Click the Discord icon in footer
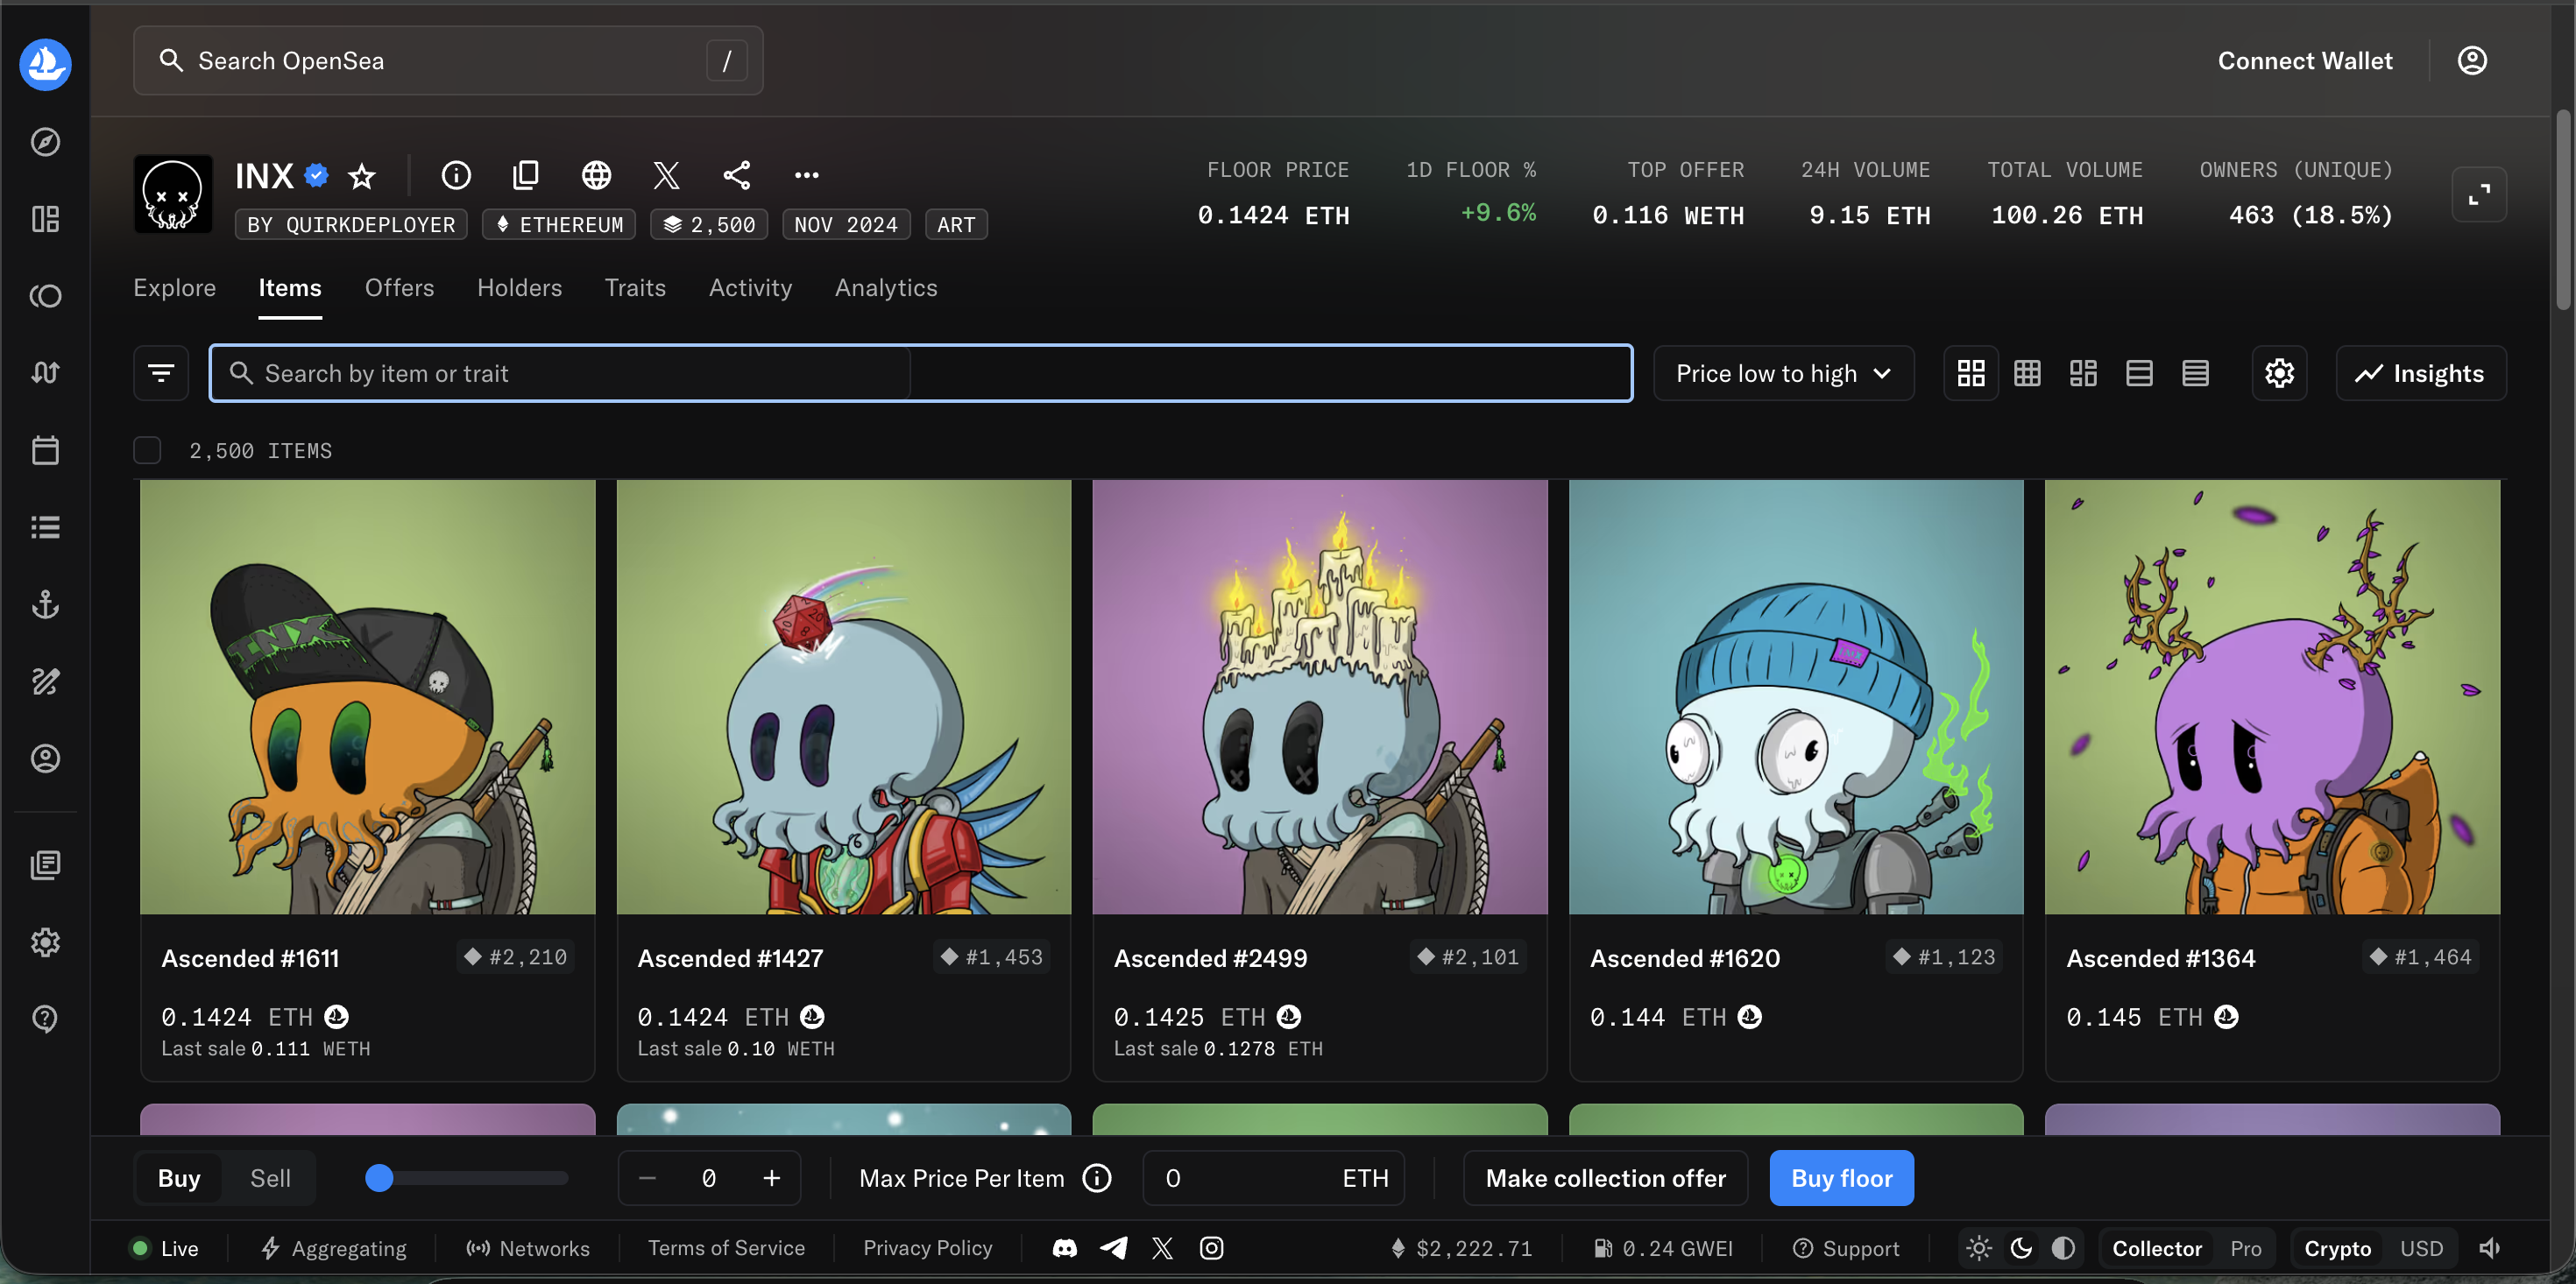The height and width of the screenshot is (1284, 2576). 1064,1248
